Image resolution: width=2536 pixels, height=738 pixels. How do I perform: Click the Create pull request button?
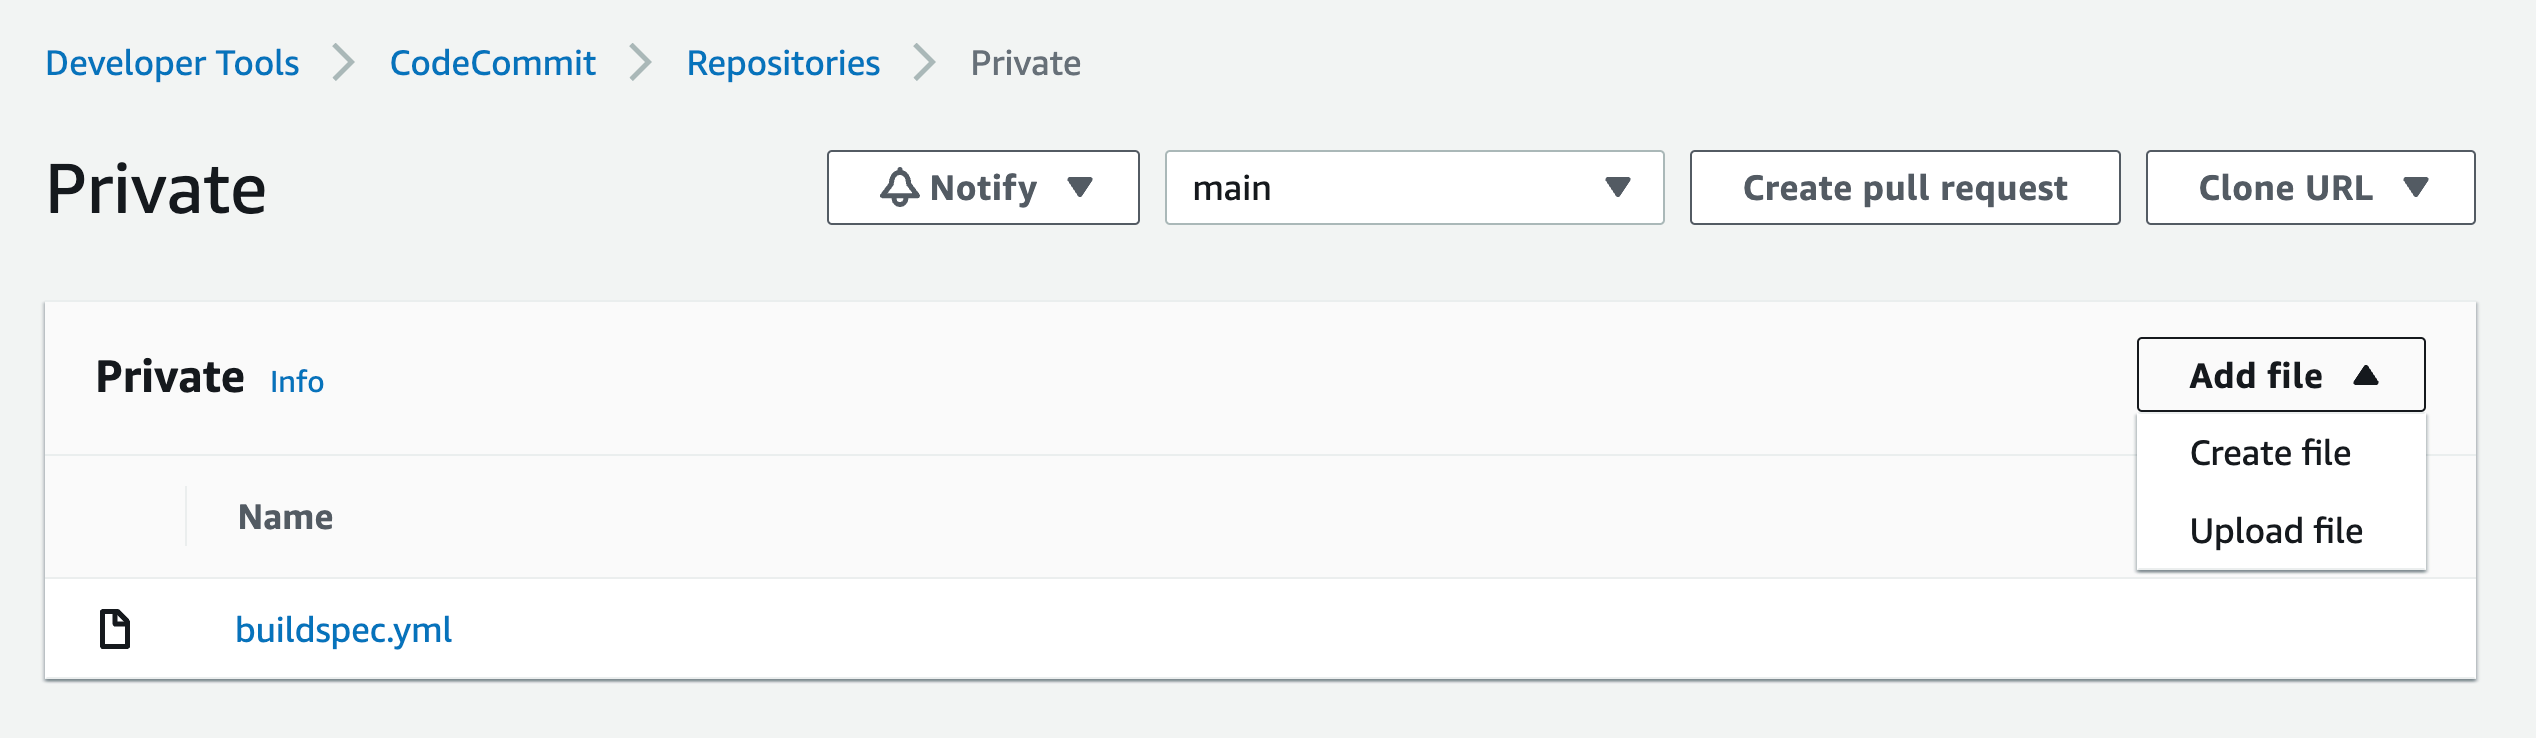point(1903,187)
